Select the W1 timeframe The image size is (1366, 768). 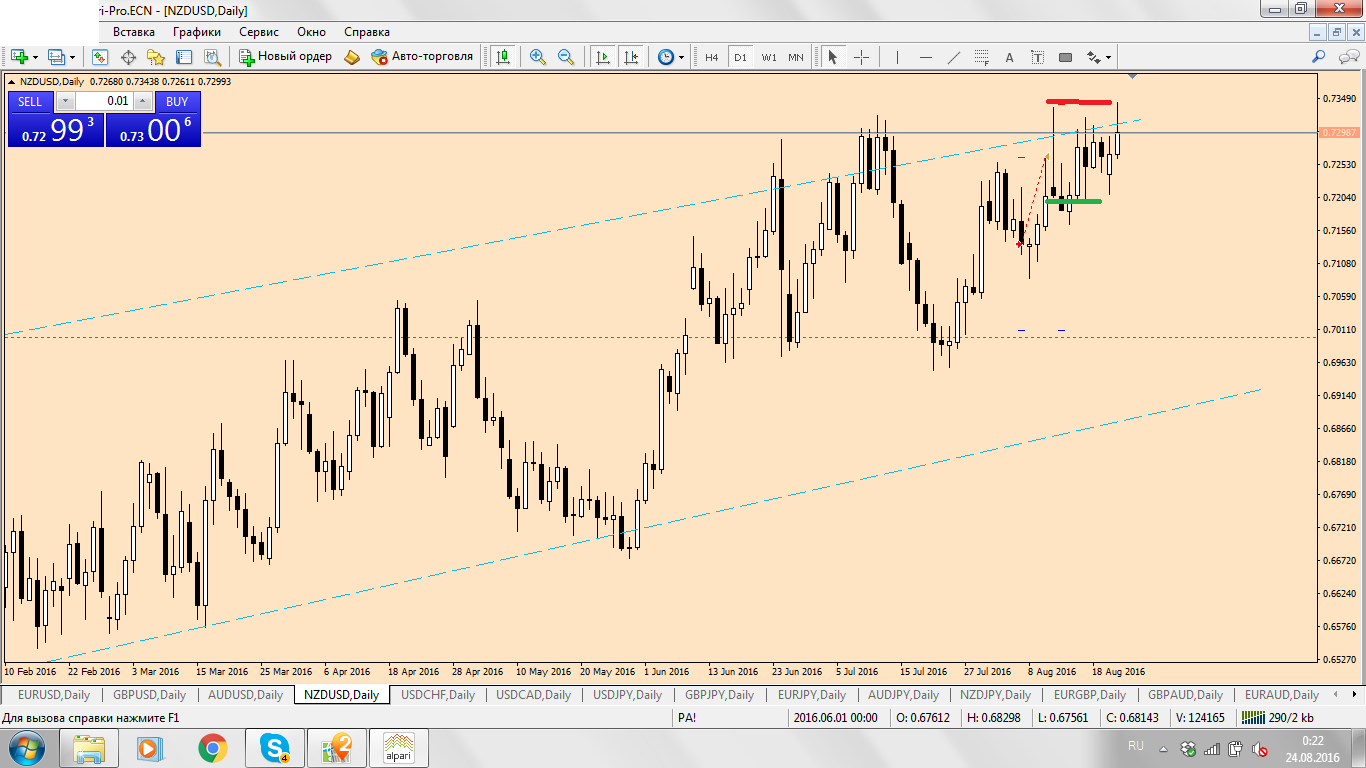click(x=768, y=57)
